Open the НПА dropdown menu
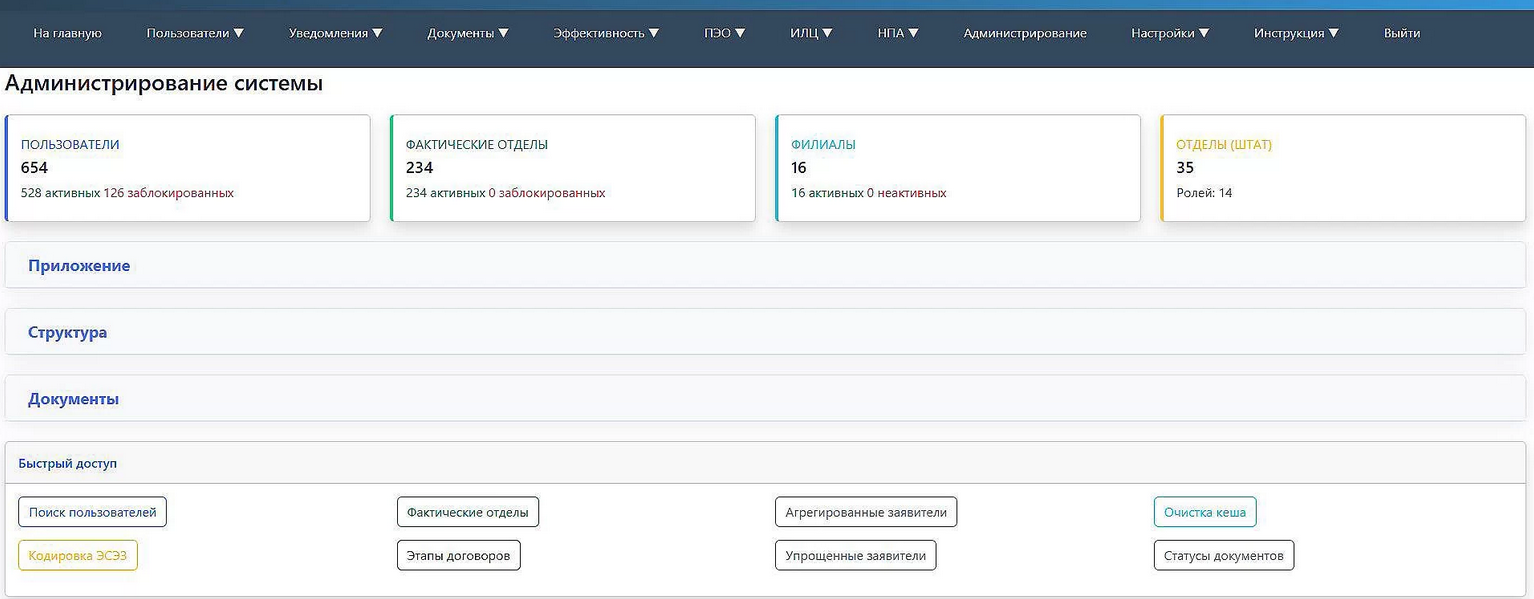Viewport: 1534px width, 599px height. tap(898, 33)
